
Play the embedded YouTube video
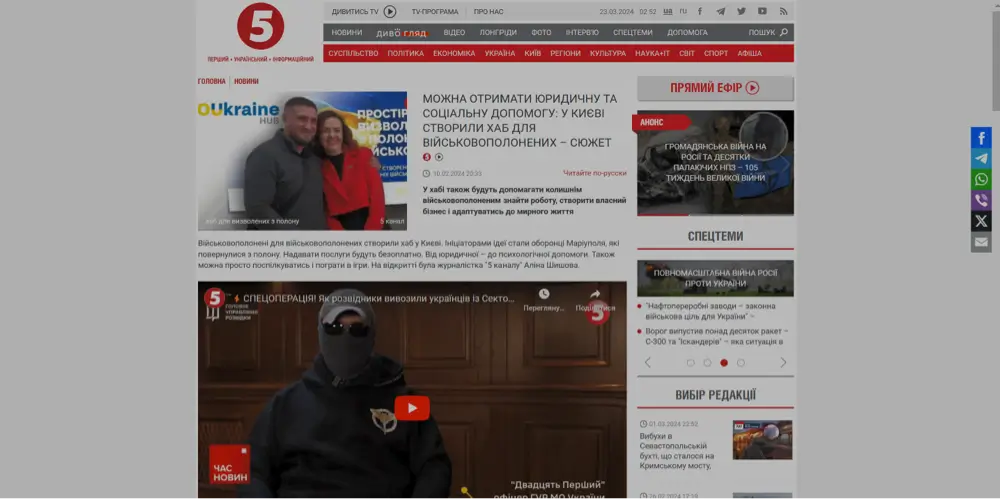411,408
